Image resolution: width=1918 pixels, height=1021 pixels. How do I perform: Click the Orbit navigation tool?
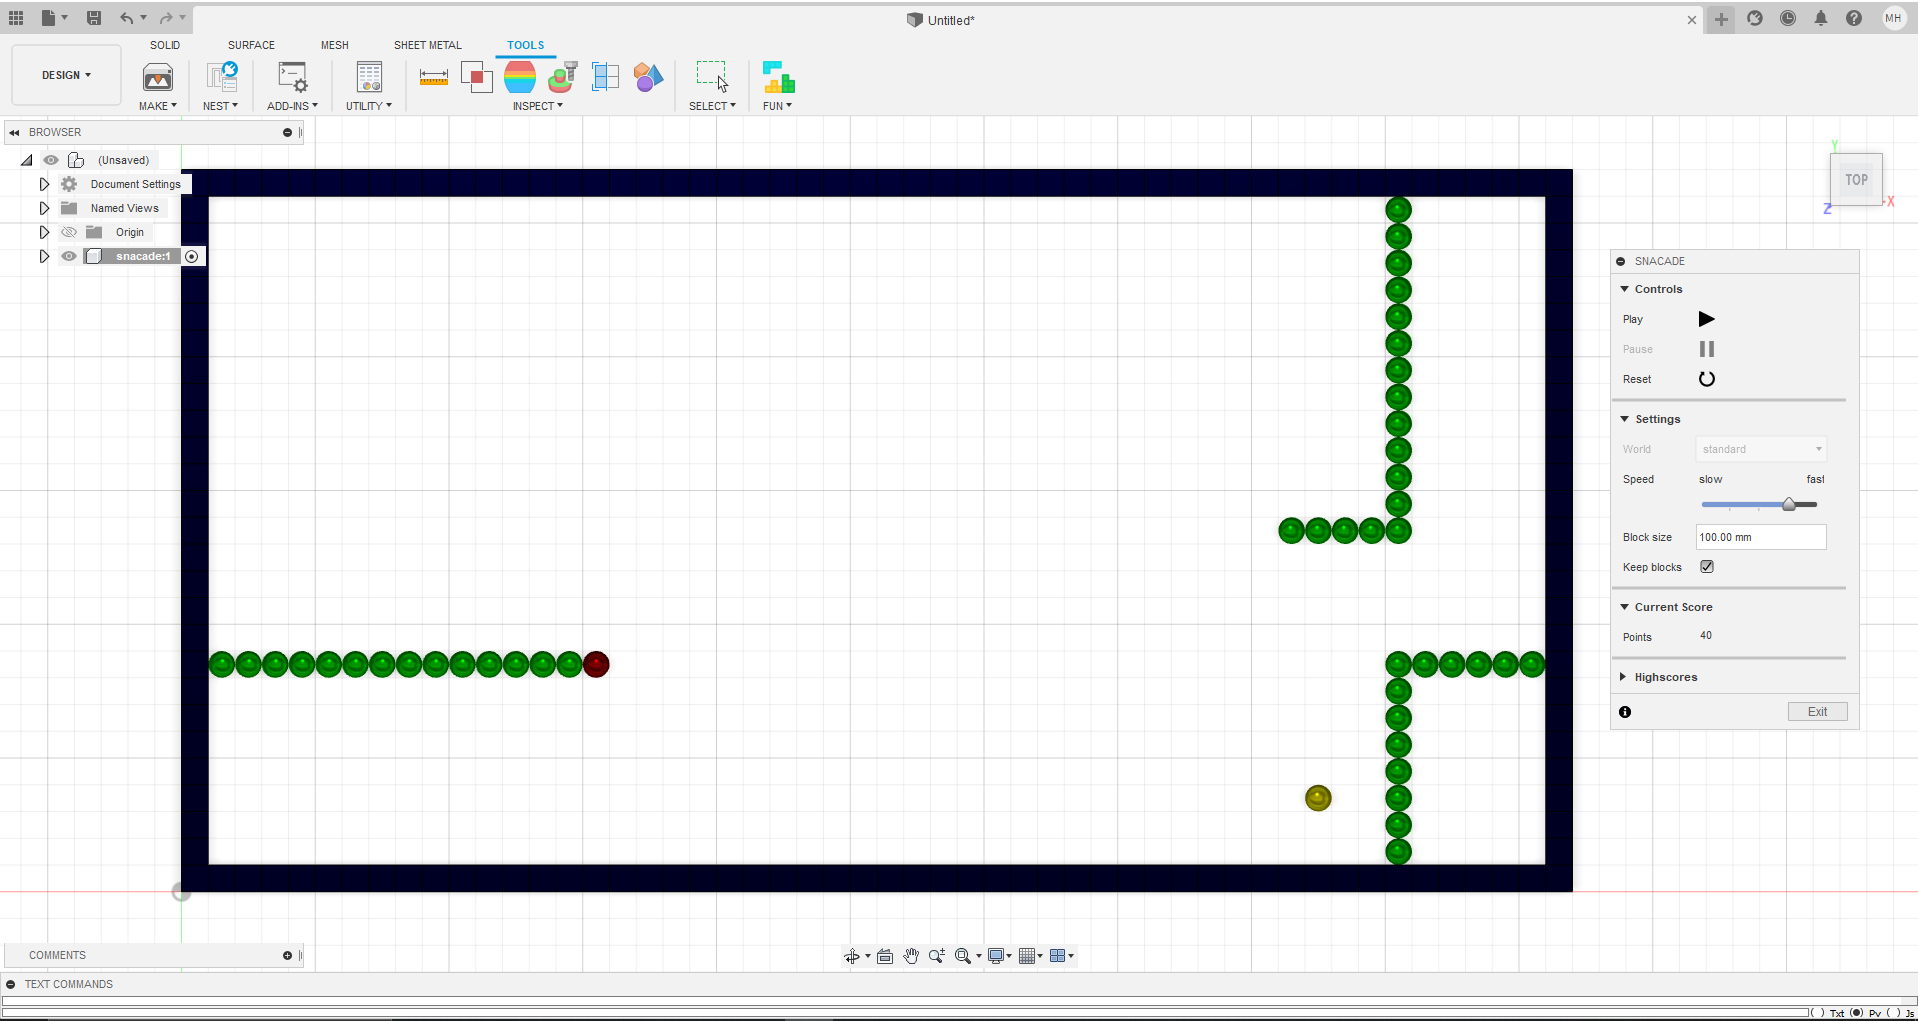pyautogui.click(x=852, y=956)
